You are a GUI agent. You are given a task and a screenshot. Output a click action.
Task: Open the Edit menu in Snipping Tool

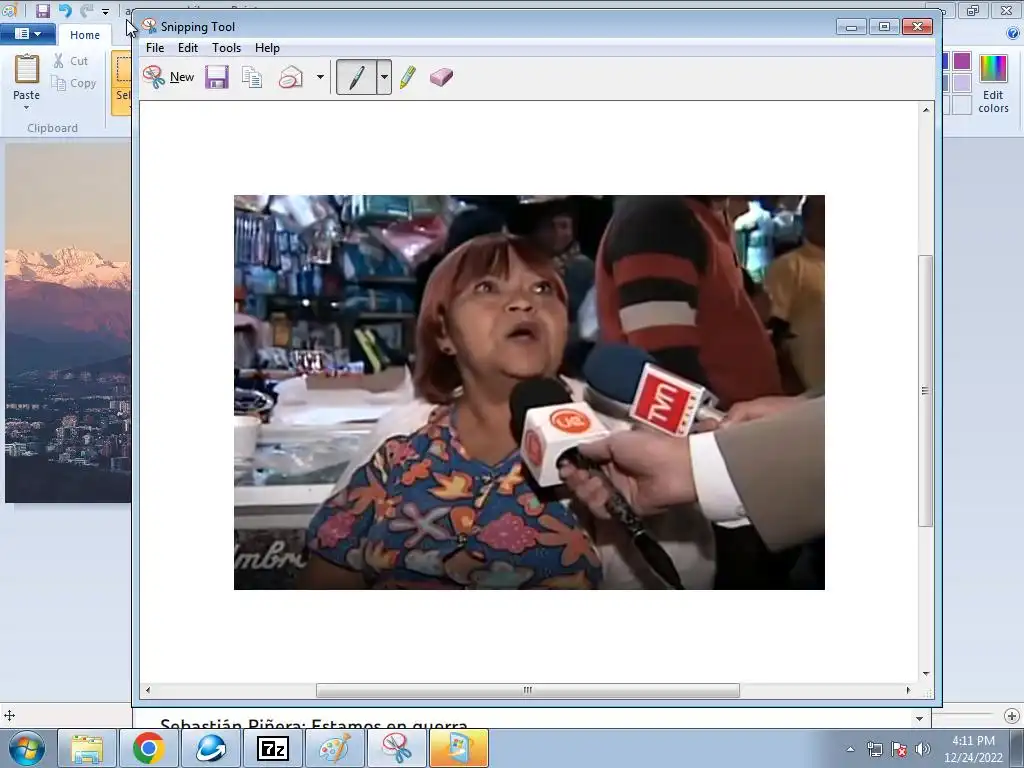coord(187,48)
